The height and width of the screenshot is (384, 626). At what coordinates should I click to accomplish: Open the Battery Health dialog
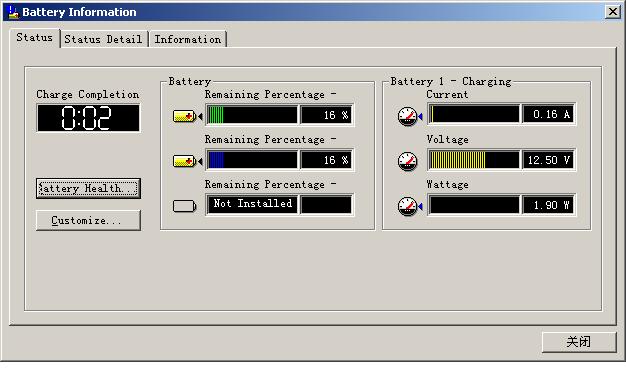[x=88, y=188]
